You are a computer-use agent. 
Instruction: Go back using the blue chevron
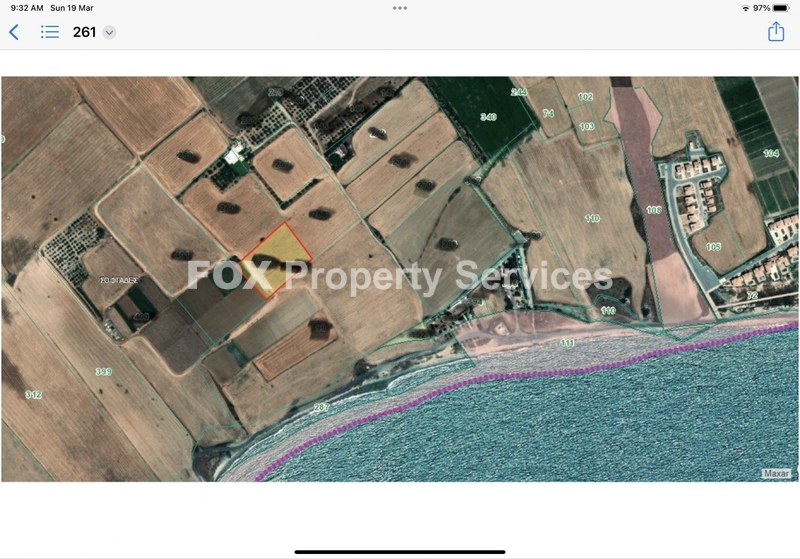pyautogui.click(x=14, y=32)
